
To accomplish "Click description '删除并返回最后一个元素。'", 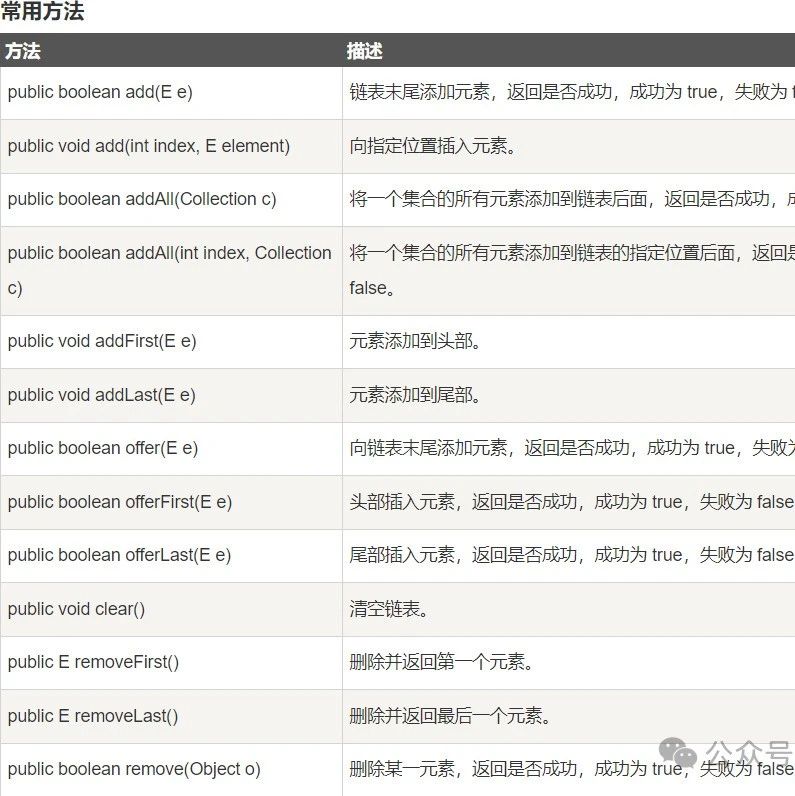I will pos(450,716).
